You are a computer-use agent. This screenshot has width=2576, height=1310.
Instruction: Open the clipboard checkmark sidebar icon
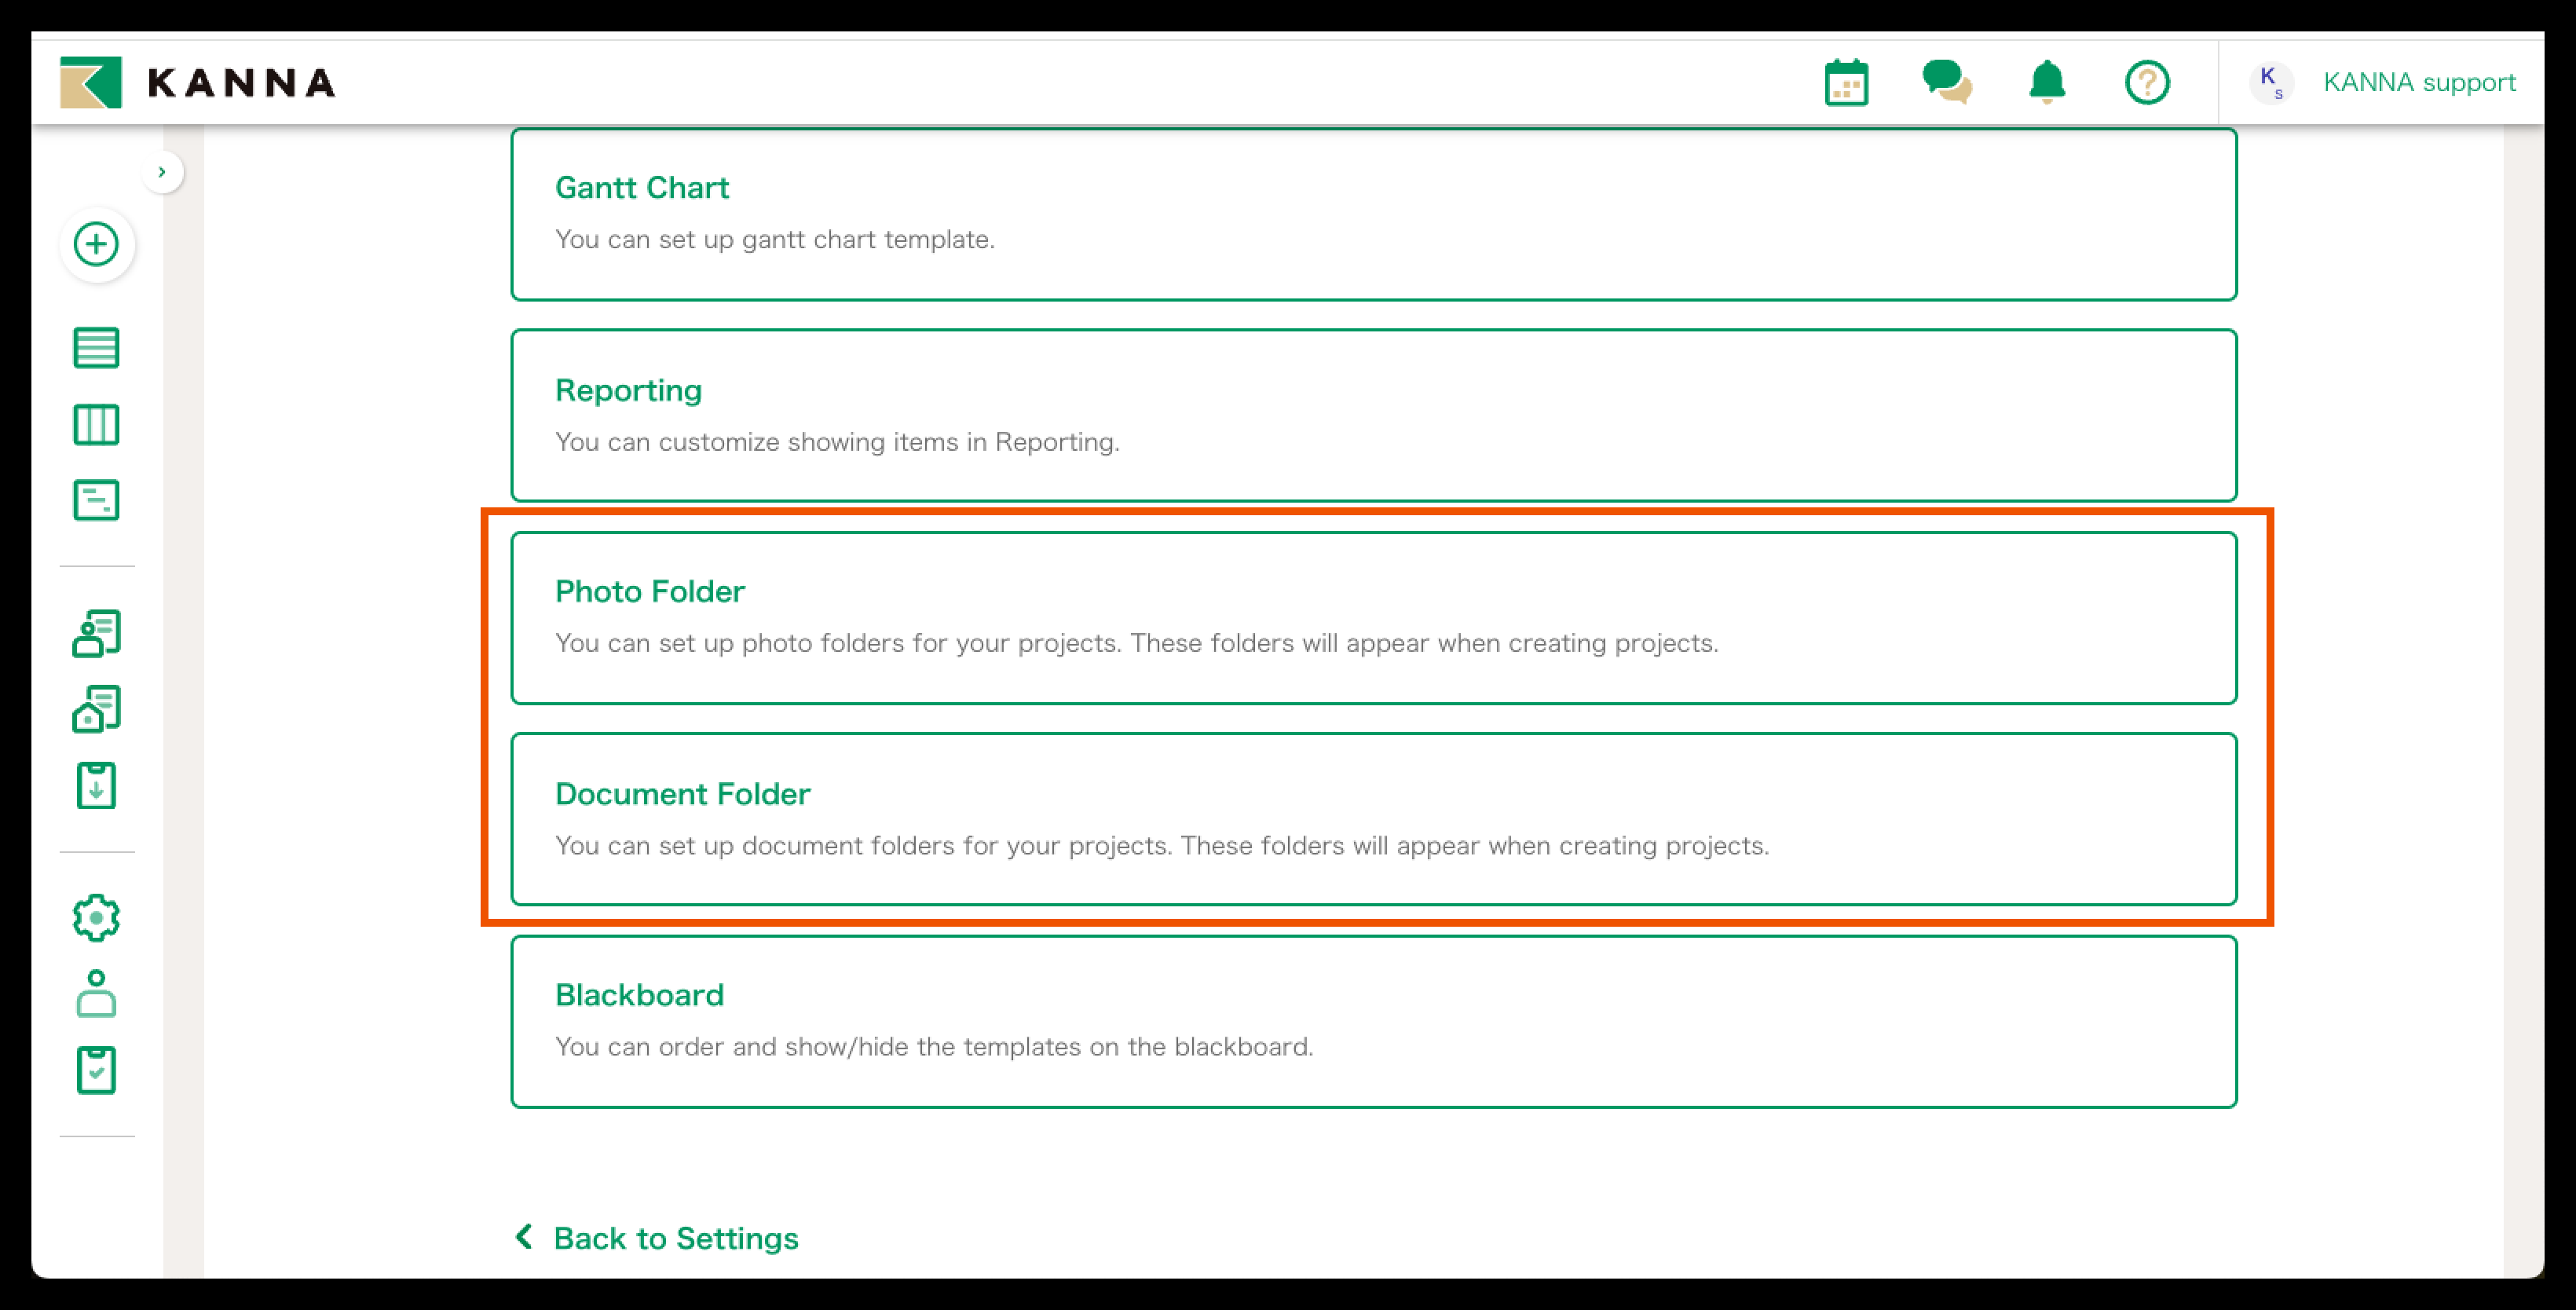pyautogui.click(x=97, y=1070)
